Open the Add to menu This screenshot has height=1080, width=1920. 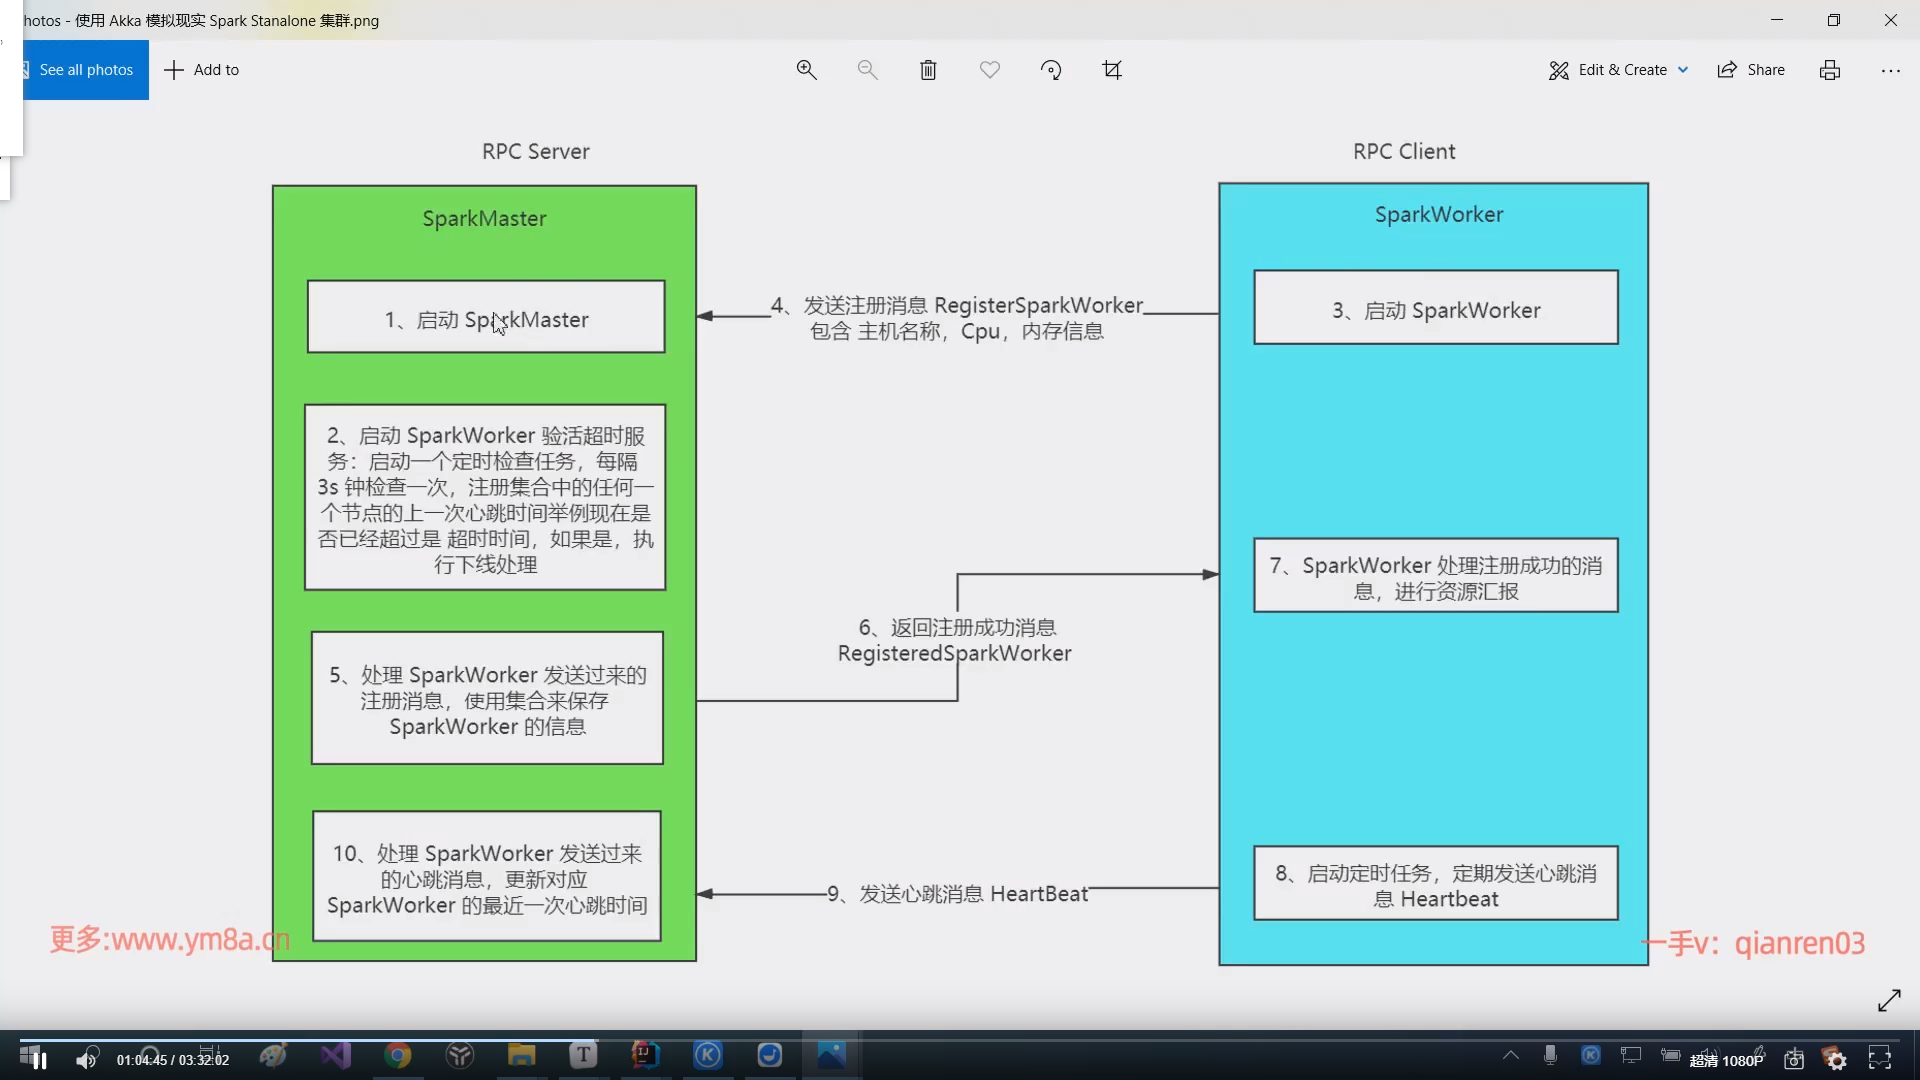[202, 70]
